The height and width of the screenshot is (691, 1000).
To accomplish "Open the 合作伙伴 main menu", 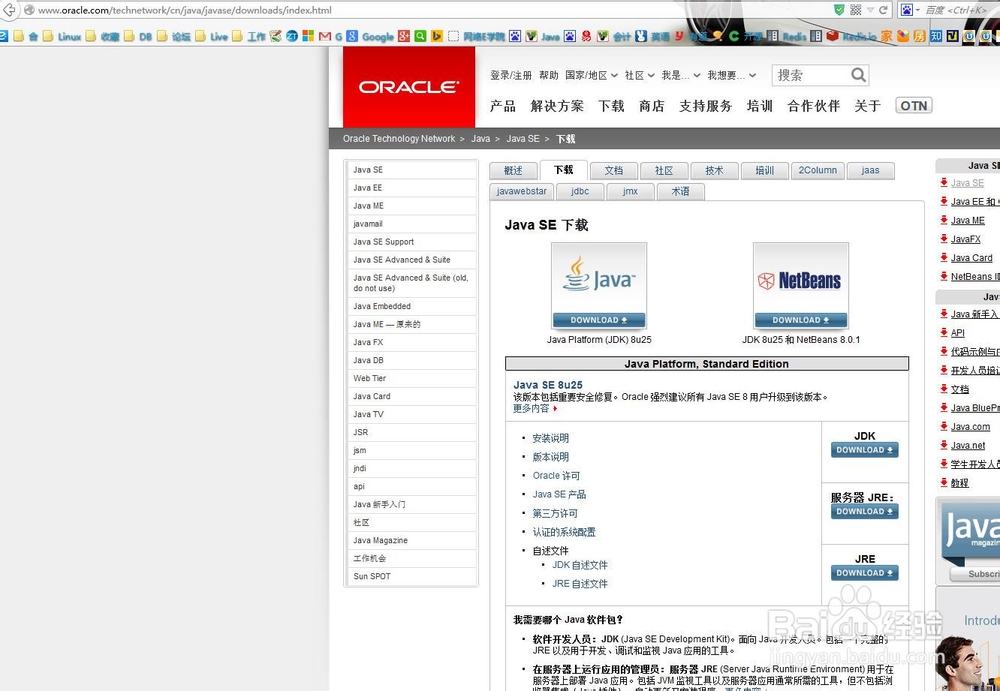I will (814, 106).
